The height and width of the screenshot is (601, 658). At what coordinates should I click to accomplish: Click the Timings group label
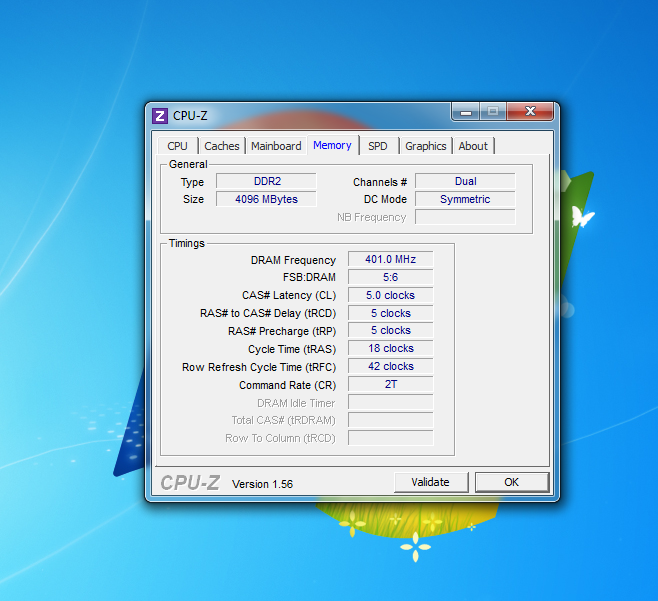click(x=187, y=243)
